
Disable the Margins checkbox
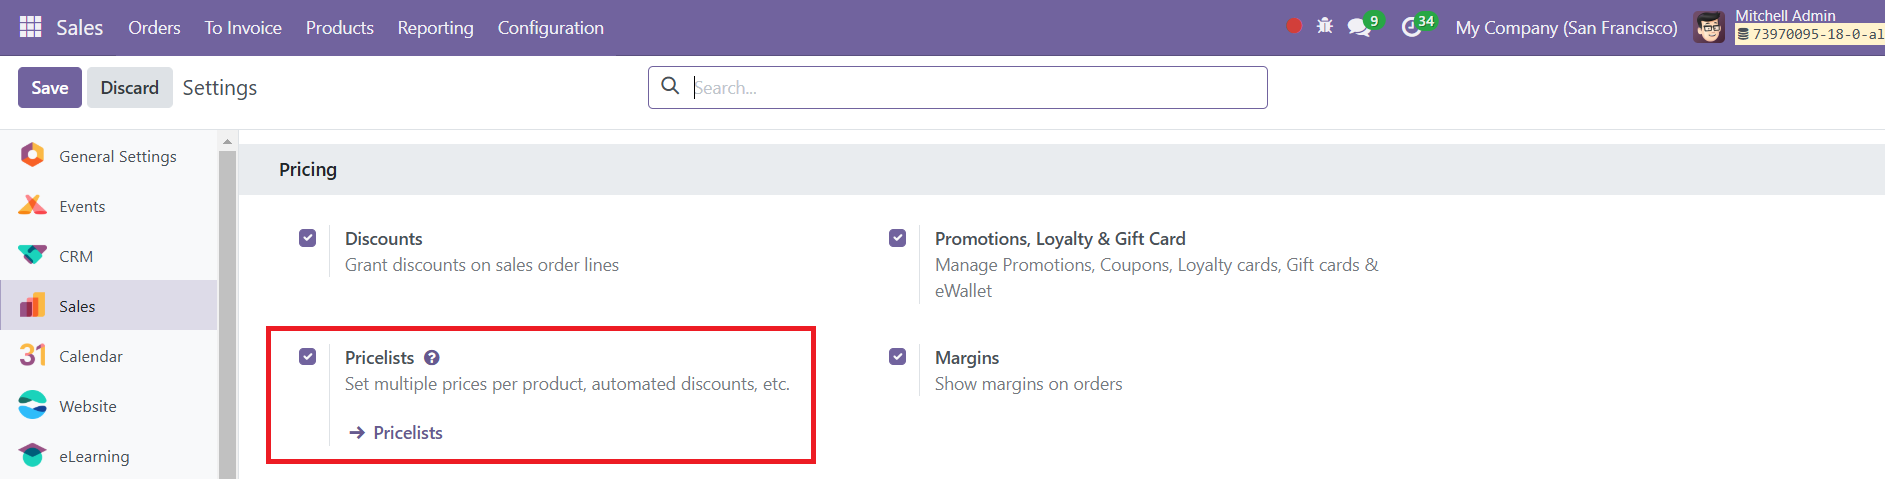pyautogui.click(x=898, y=357)
